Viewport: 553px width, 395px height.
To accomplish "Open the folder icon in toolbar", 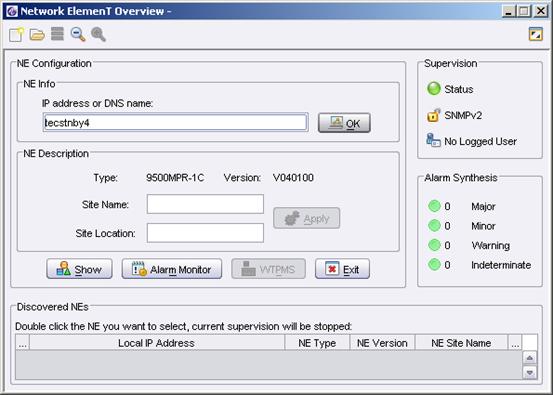I will [x=37, y=35].
